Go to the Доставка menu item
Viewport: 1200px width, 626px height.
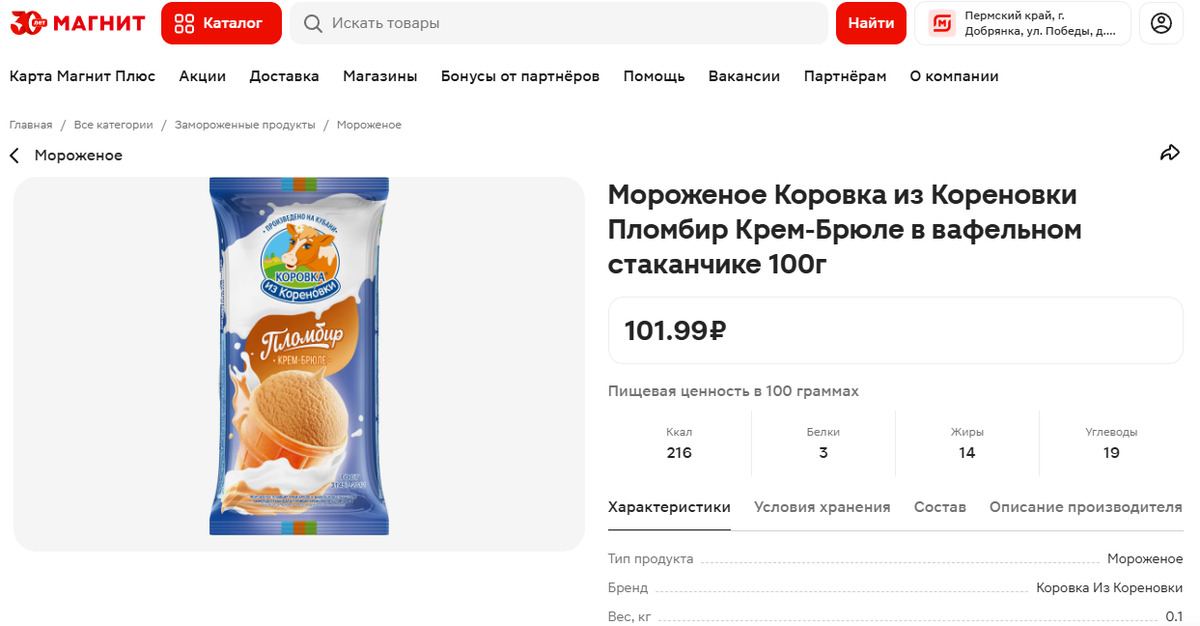(284, 76)
